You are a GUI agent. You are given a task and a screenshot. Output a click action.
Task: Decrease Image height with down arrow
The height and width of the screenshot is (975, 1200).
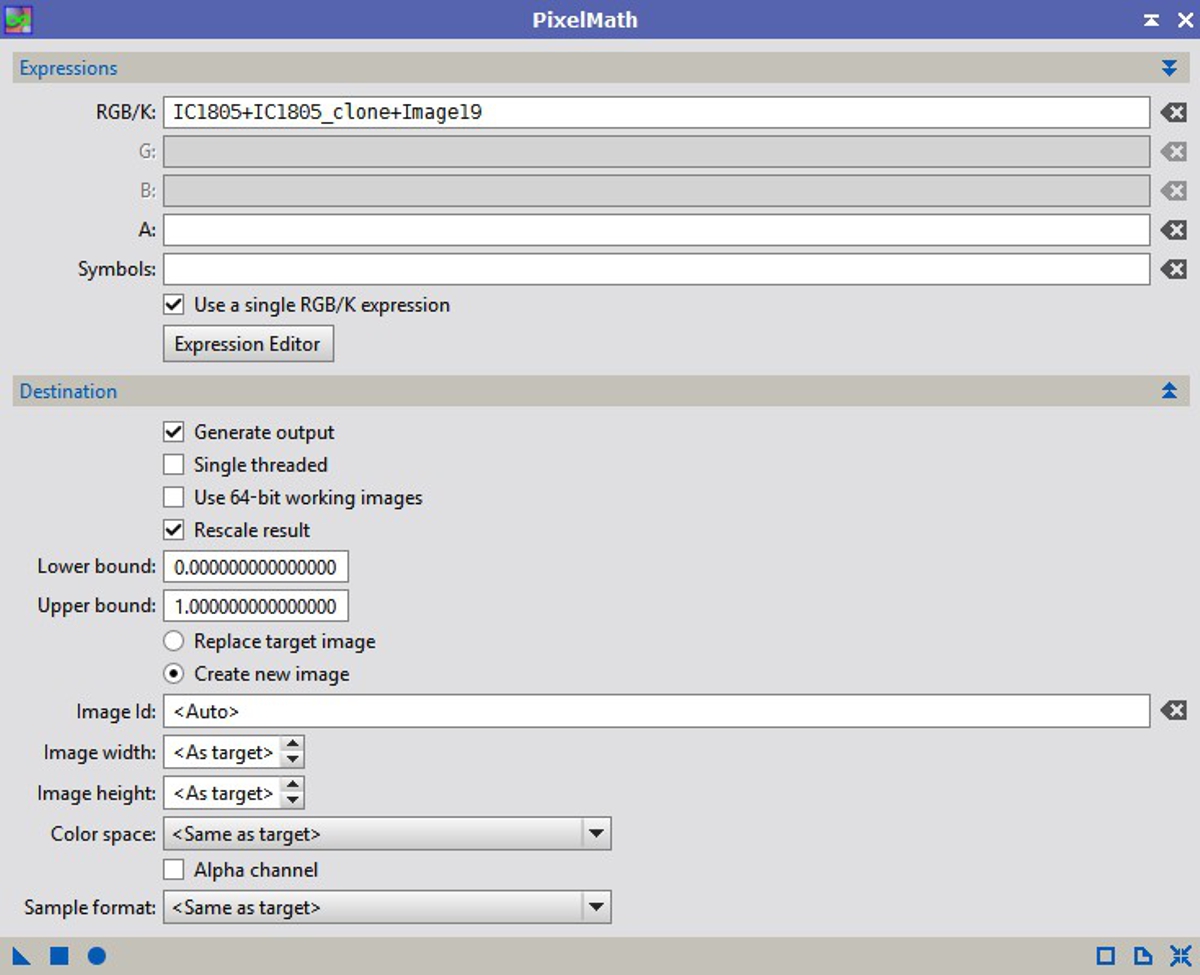click(x=292, y=801)
